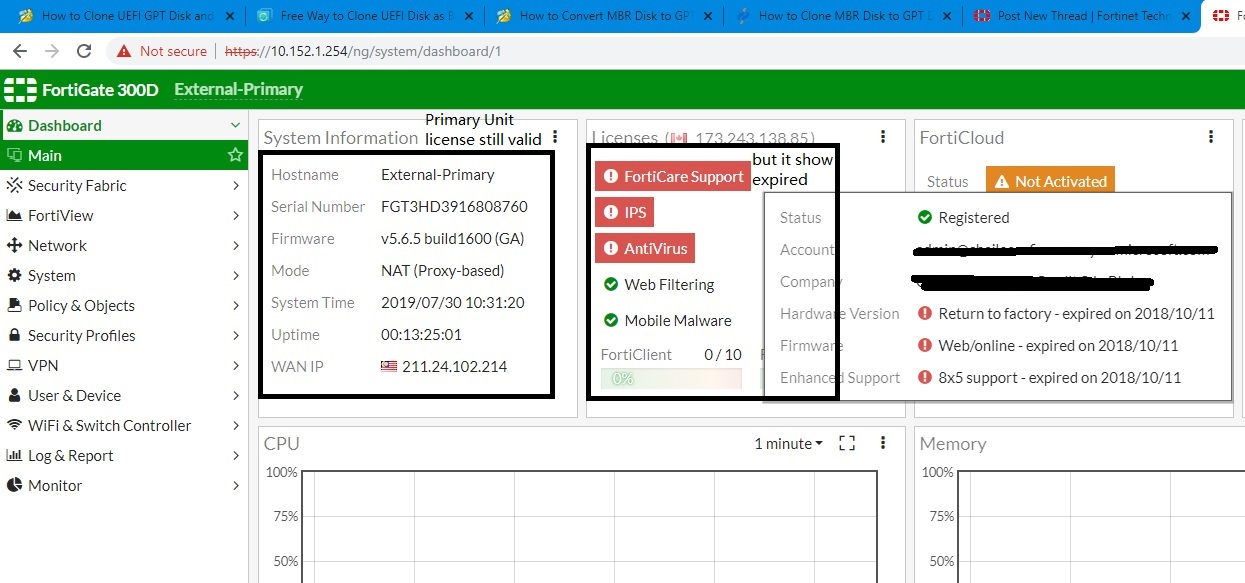Open FortiCloud widget options menu
This screenshot has width=1245, height=583.
click(x=1211, y=137)
